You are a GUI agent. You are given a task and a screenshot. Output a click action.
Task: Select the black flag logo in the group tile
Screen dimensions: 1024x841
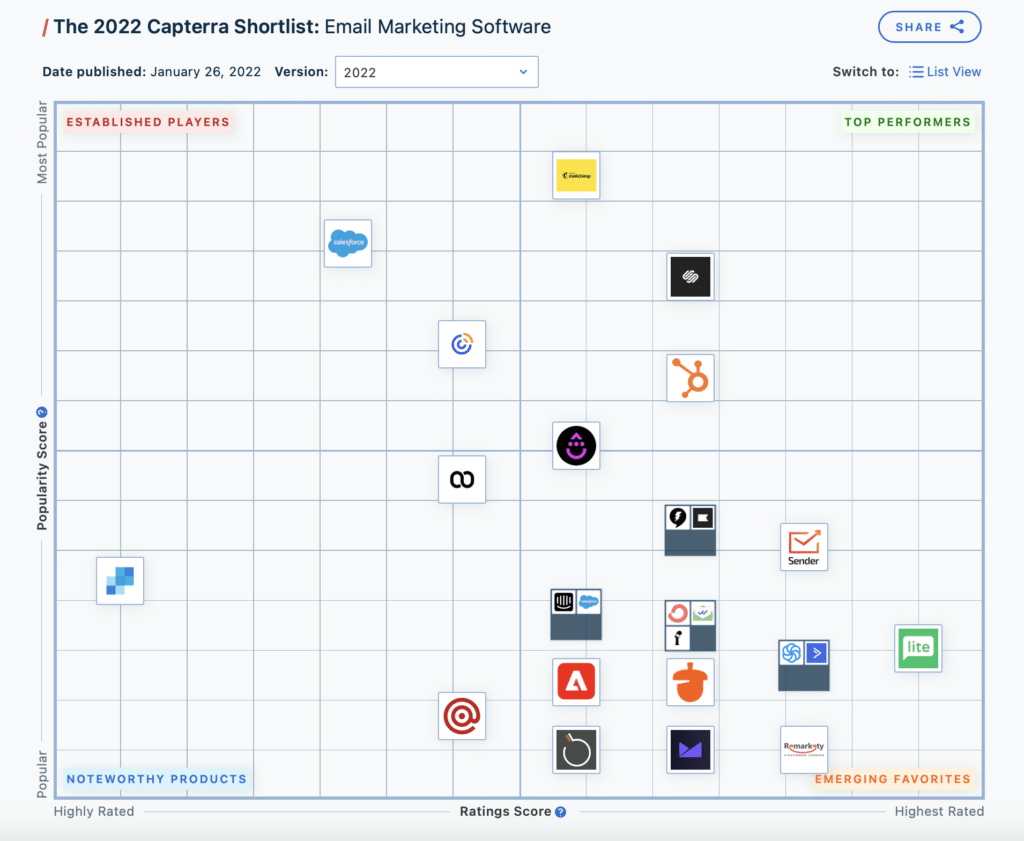click(703, 518)
